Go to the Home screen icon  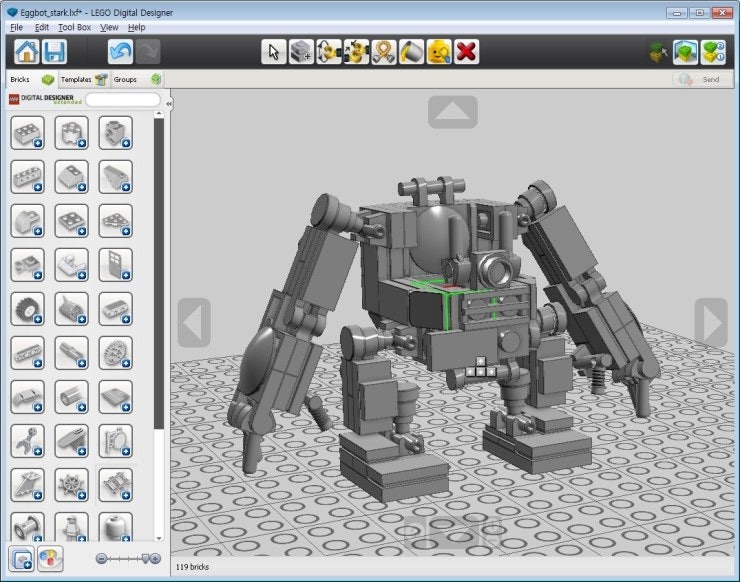(x=26, y=51)
